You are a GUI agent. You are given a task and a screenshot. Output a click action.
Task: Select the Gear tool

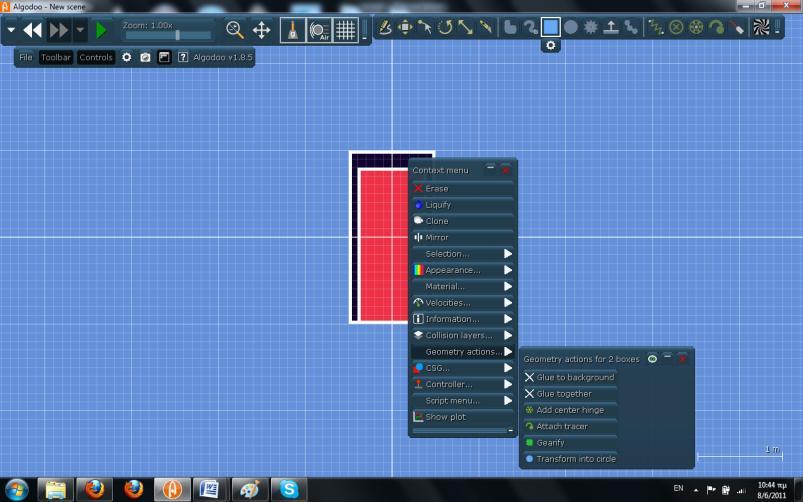[590, 27]
